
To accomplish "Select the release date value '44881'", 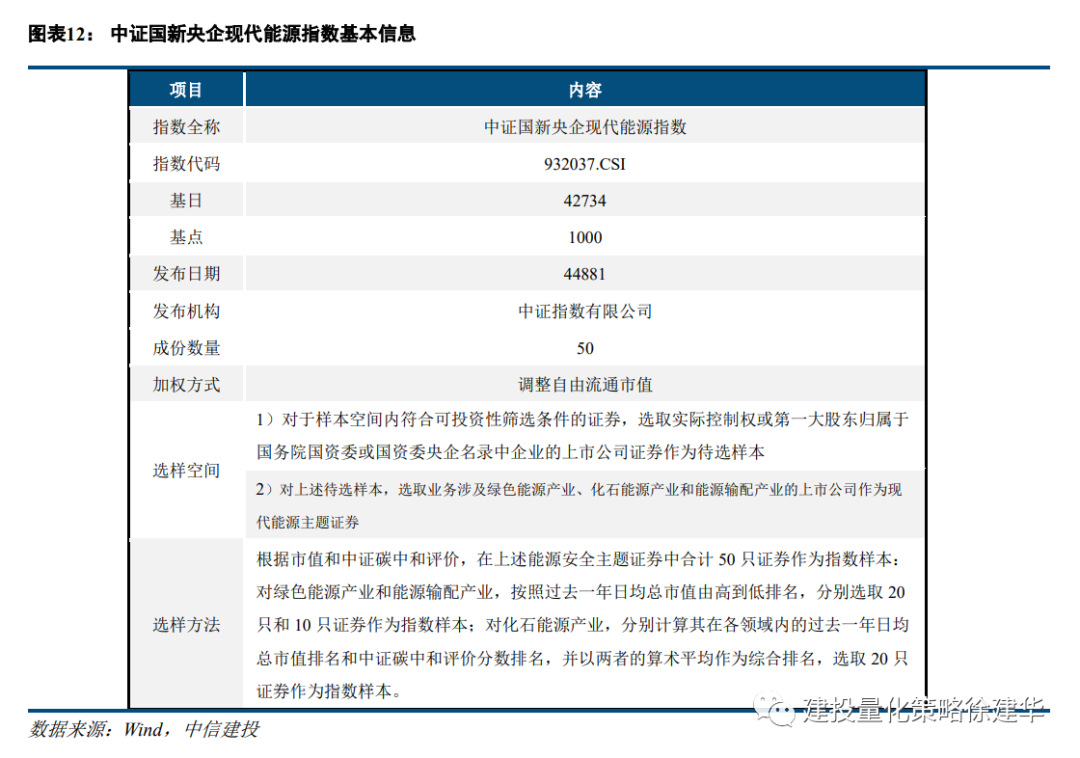I will click(585, 274).
